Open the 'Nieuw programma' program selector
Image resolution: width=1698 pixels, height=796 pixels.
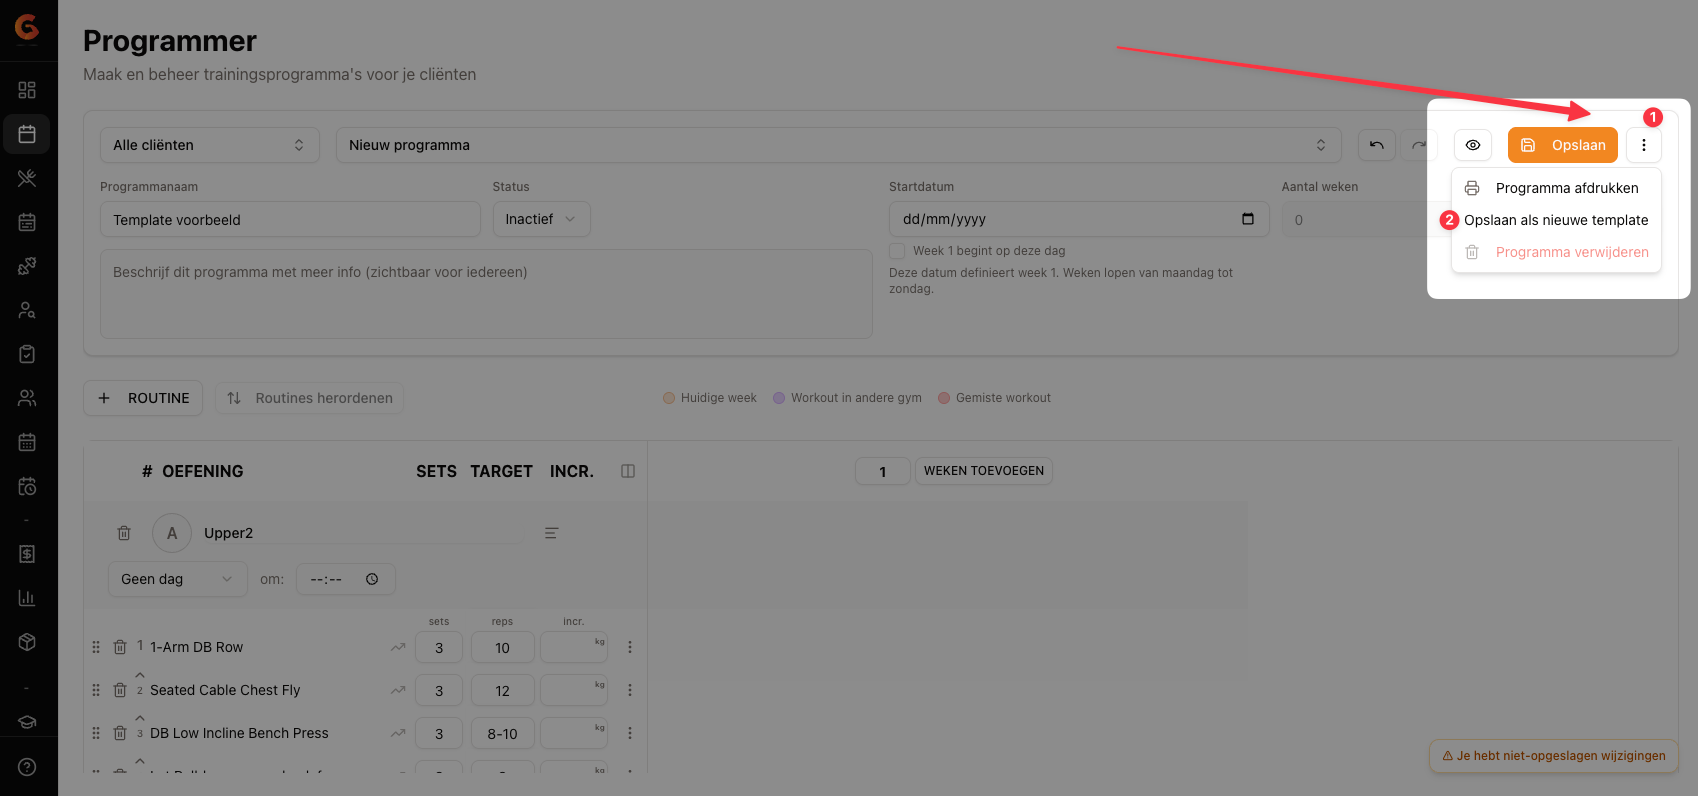[x=839, y=145]
